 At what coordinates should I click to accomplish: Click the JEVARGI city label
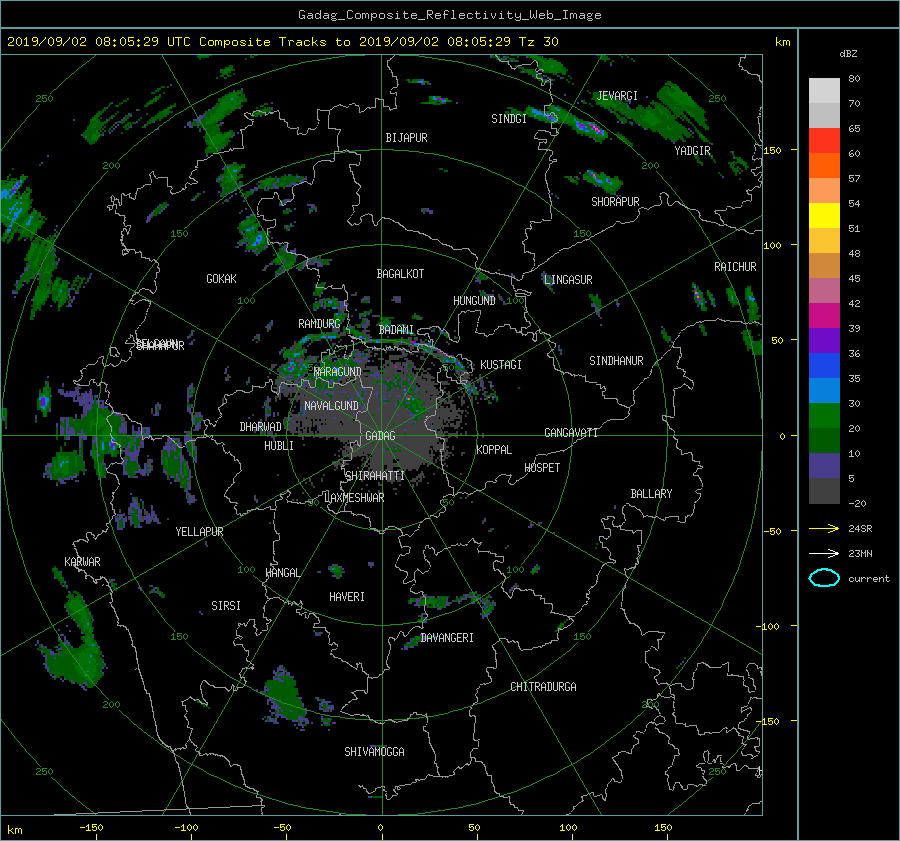click(x=617, y=96)
